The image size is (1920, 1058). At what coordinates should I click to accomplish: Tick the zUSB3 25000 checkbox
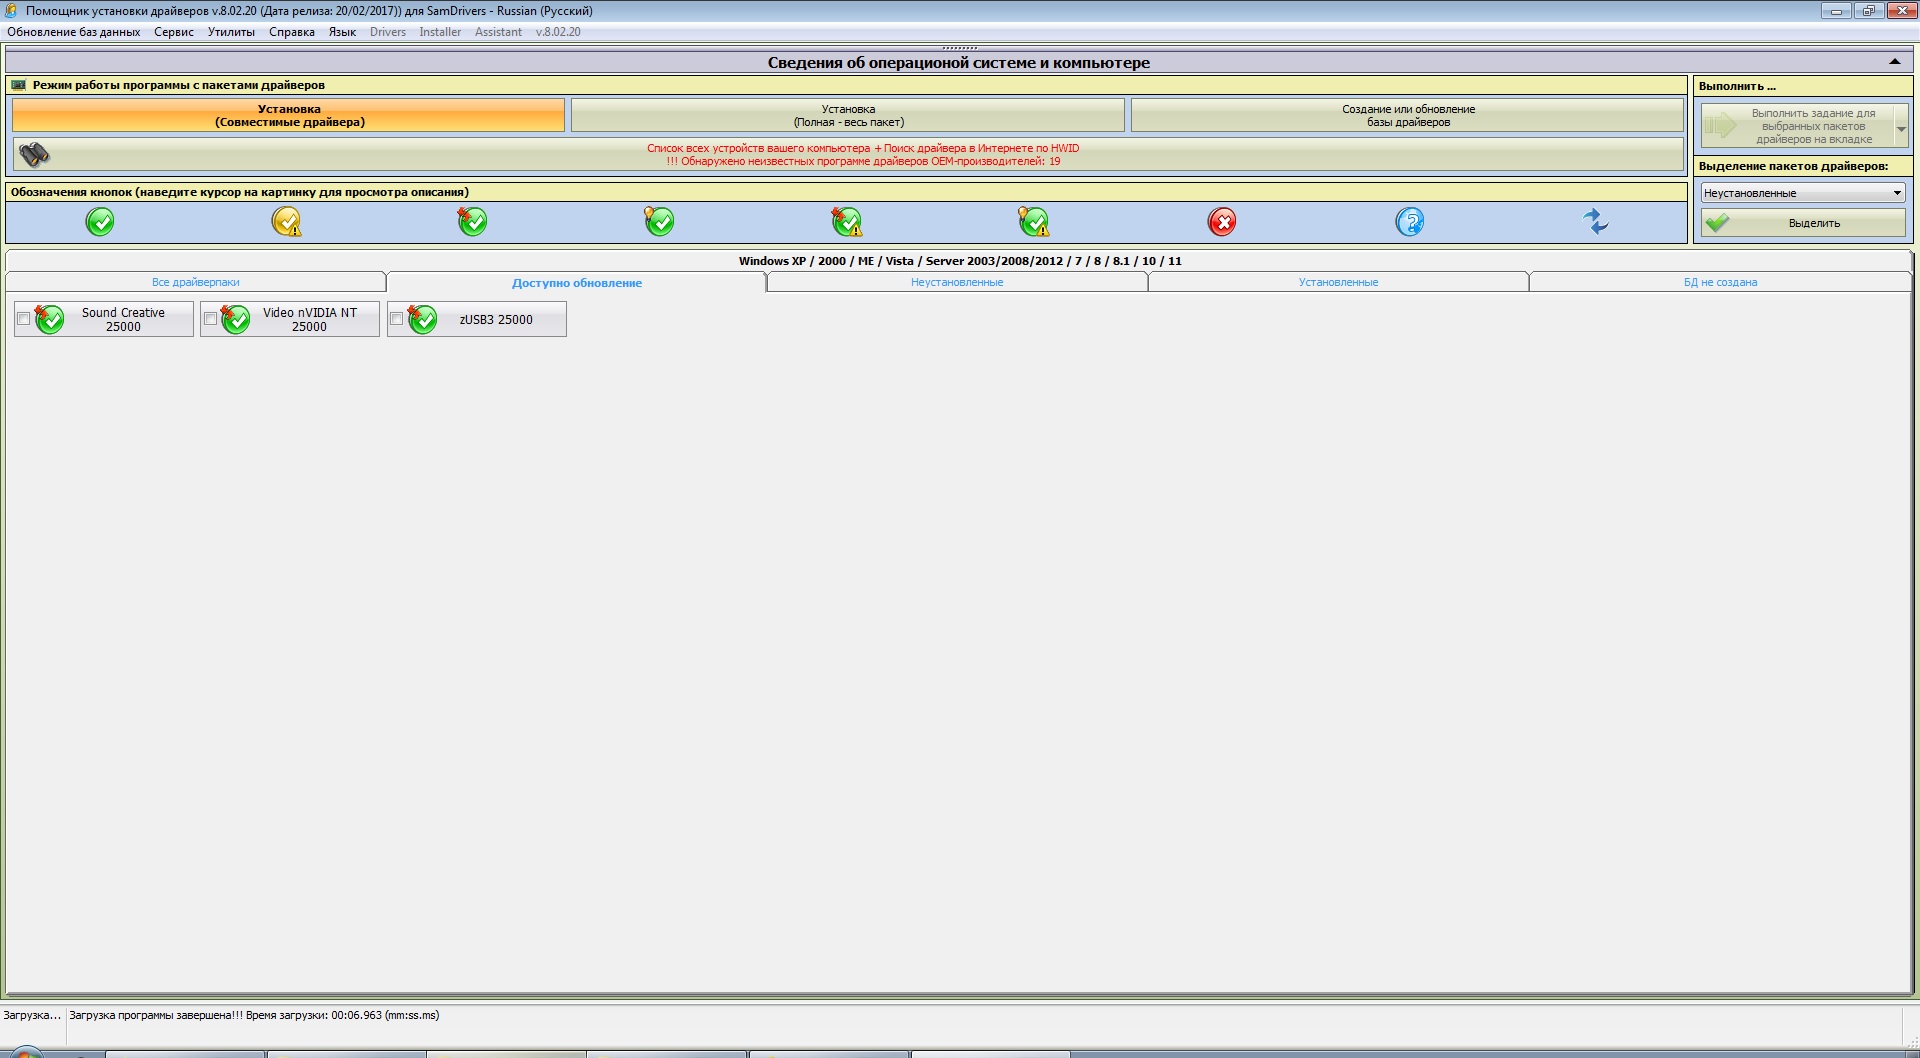point(397,319)
